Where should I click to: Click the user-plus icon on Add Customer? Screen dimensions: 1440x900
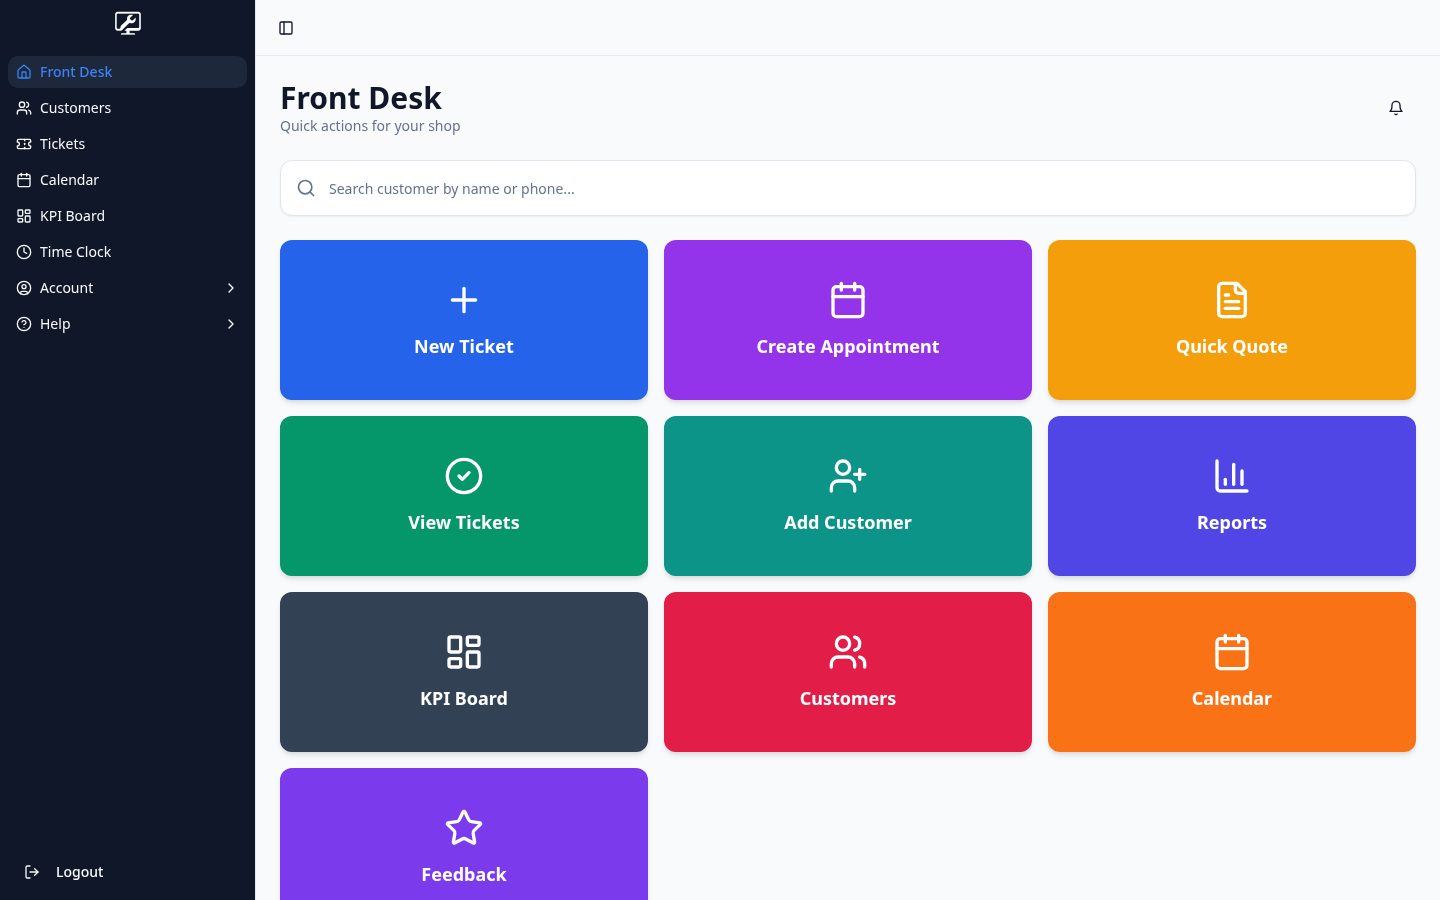coord(848,476)
